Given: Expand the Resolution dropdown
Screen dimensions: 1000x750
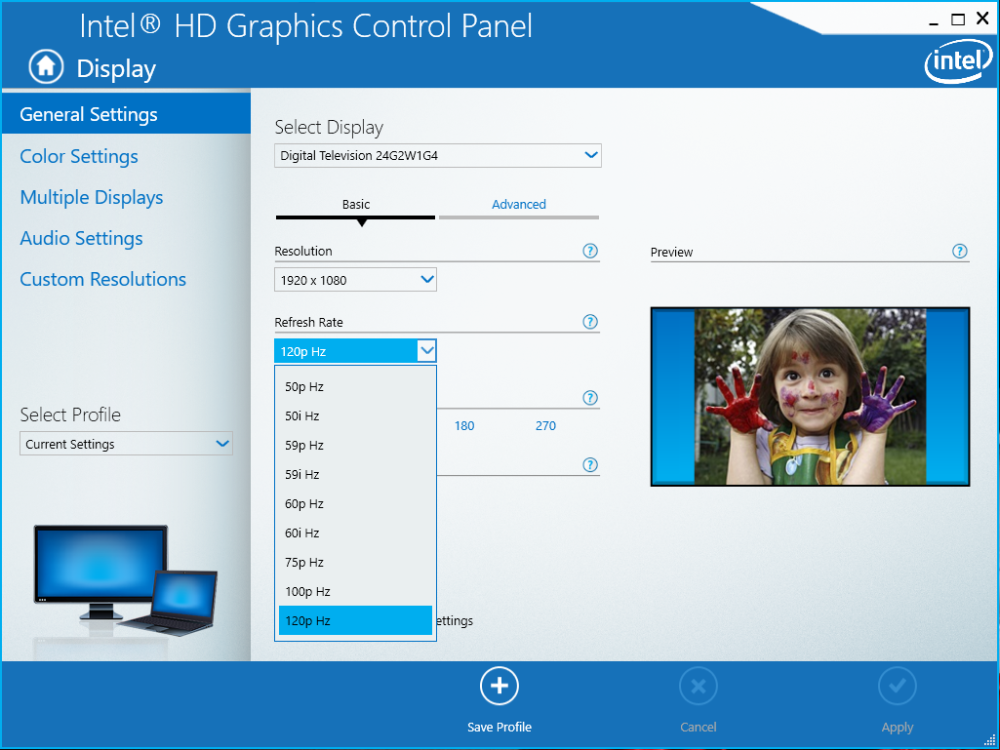Looking at the screenshot, I should [x=355, y=280].
